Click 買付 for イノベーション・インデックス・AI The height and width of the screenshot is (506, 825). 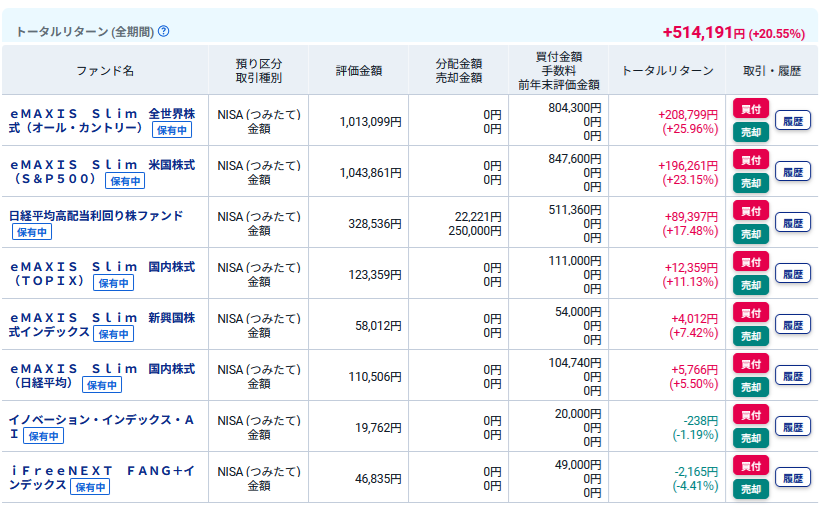point(751,415)
